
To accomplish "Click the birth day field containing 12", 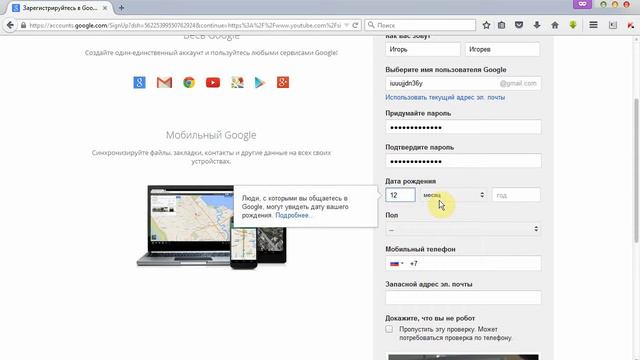I will tap(400, 195).
